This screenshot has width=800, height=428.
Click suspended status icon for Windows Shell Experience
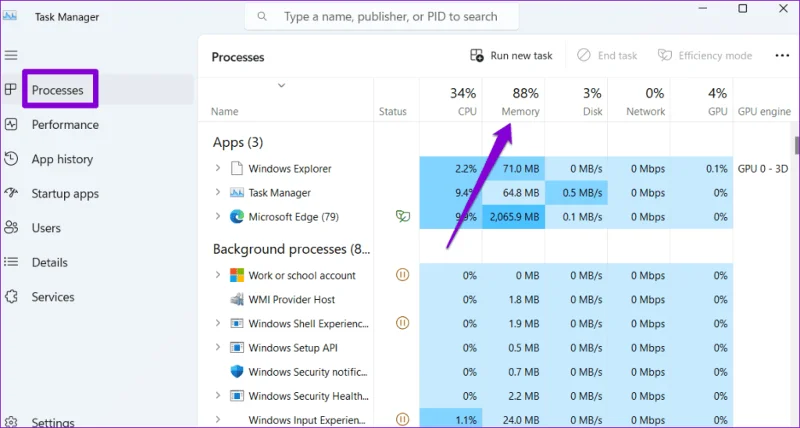(403, 323)
